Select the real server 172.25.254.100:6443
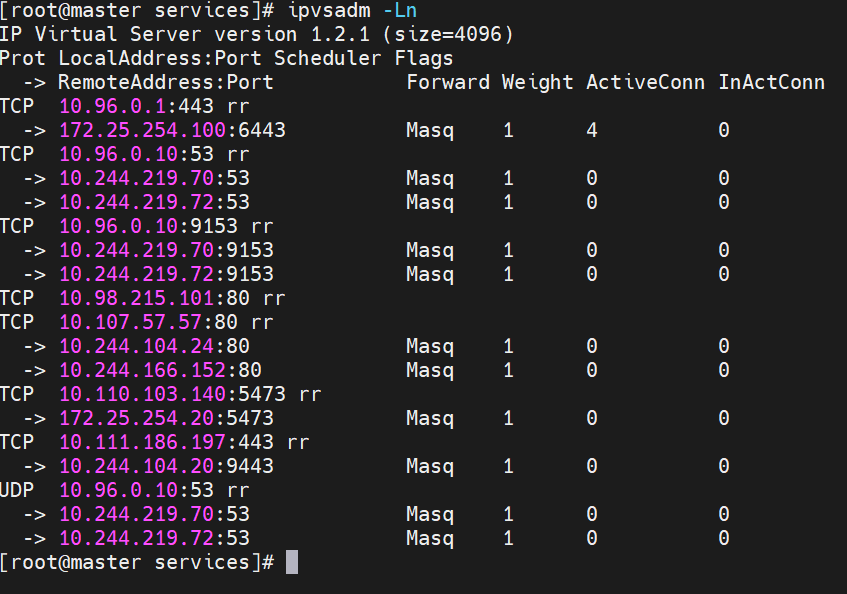The height and width of the screenshot is (594, 847). tap(172, 130)
